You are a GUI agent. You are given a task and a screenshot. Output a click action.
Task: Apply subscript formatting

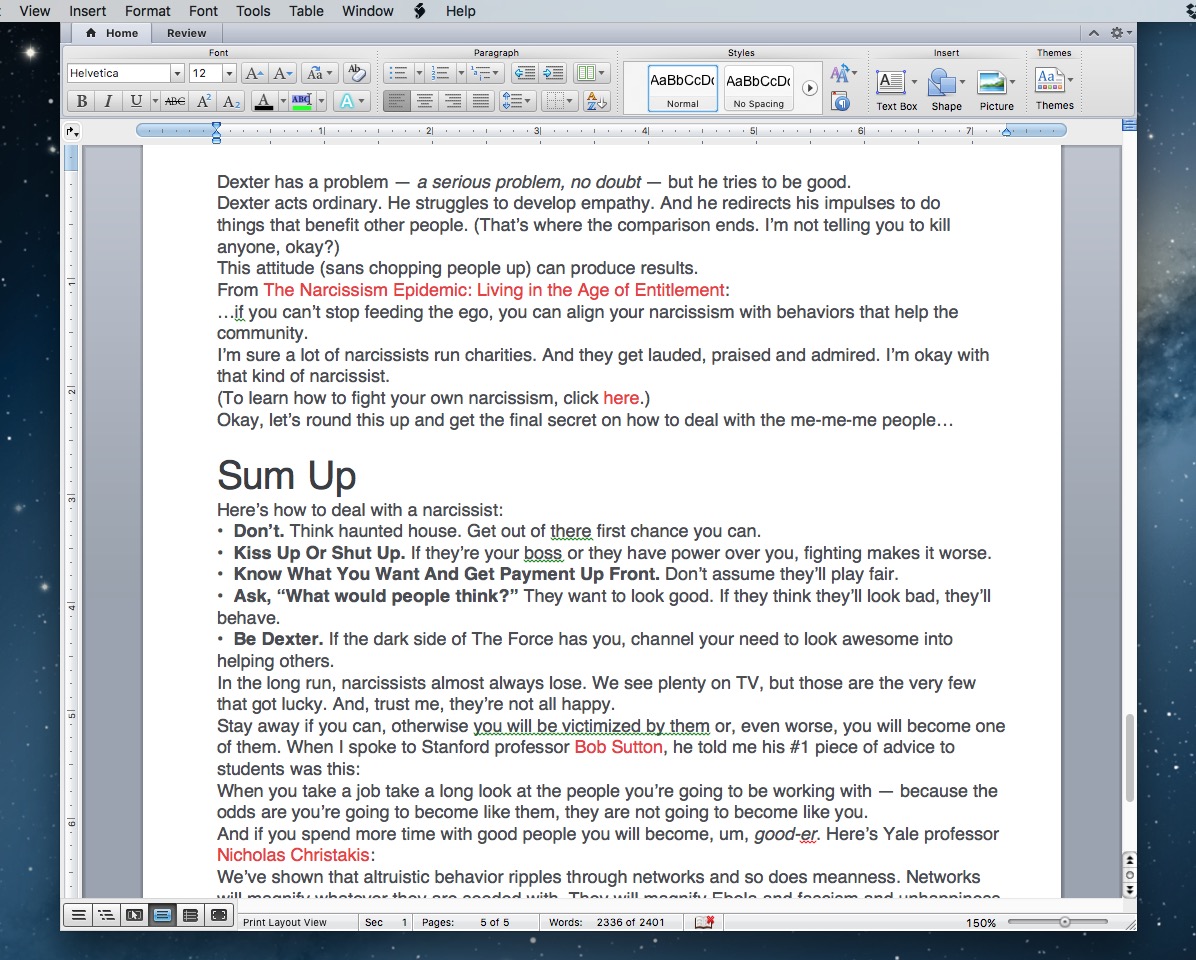231,101
